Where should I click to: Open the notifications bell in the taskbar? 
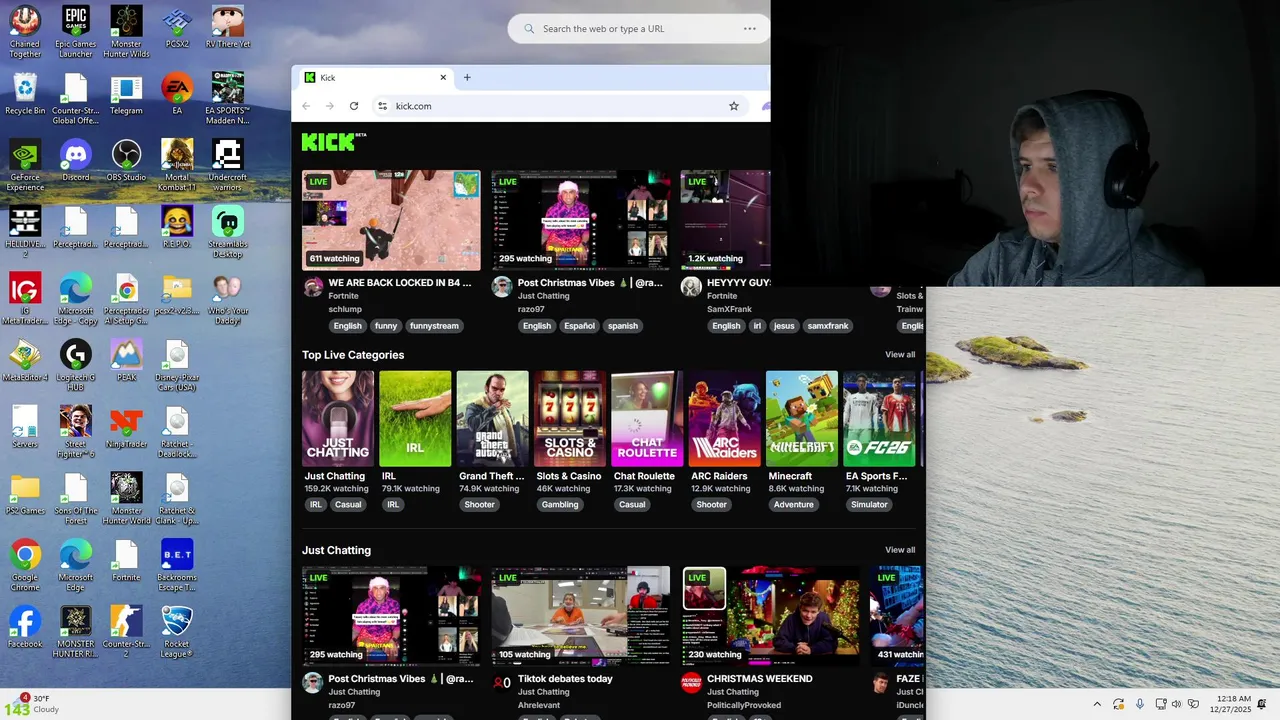[x=1262, y=704]
